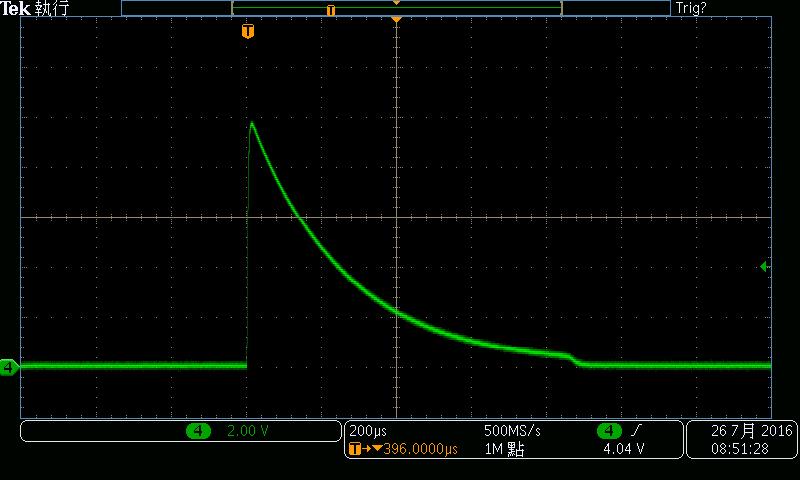Click the 26 7月 2016 date readout
Viewport: 800px width, 480px height.
click(x=752, y=431)
